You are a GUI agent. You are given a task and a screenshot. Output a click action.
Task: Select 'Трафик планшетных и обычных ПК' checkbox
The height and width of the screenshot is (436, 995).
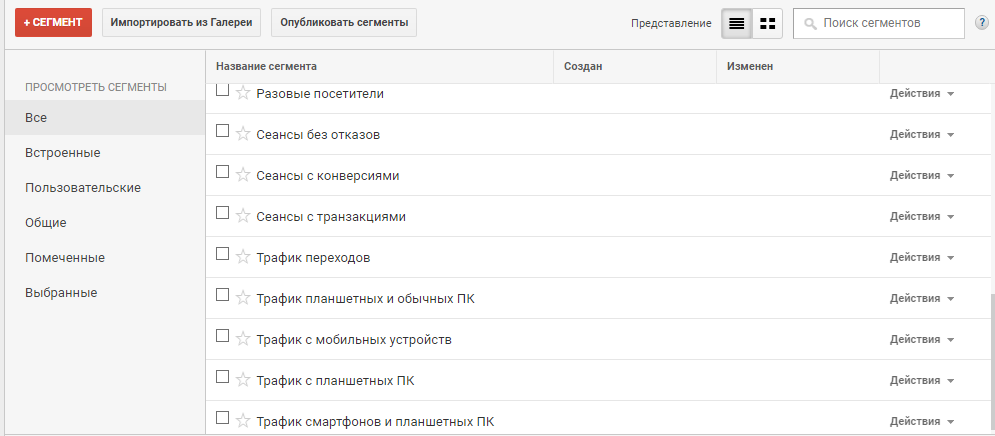click(223, 296)
